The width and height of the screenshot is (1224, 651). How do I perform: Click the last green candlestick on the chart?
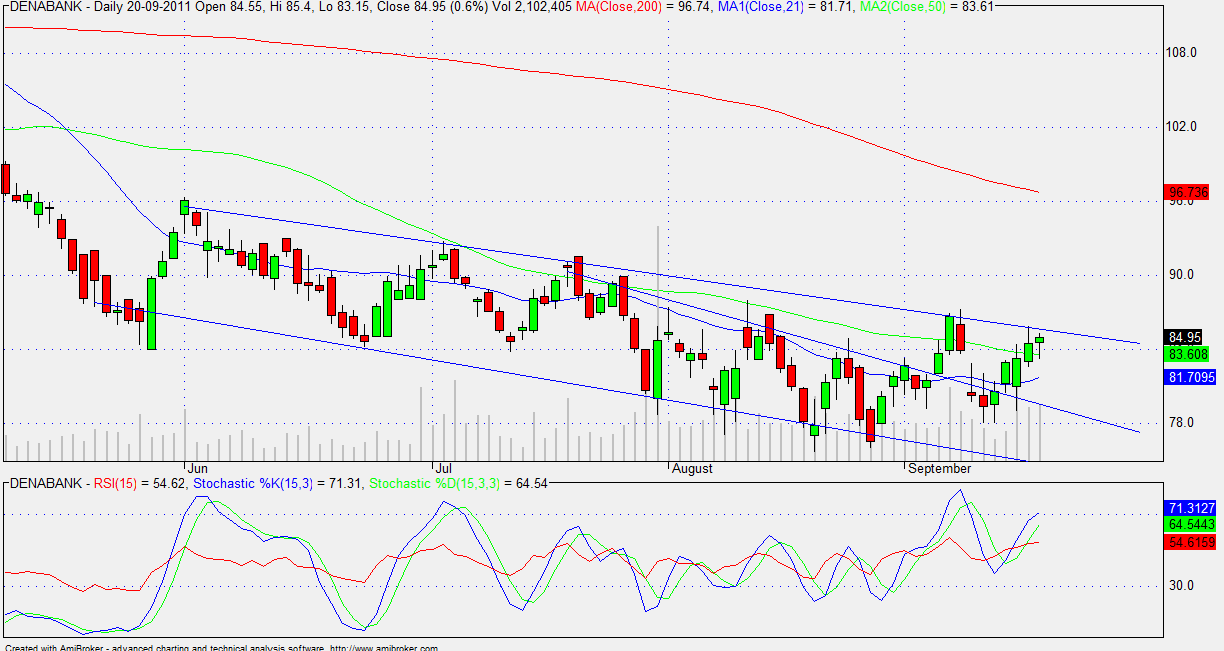point(1039,340)
